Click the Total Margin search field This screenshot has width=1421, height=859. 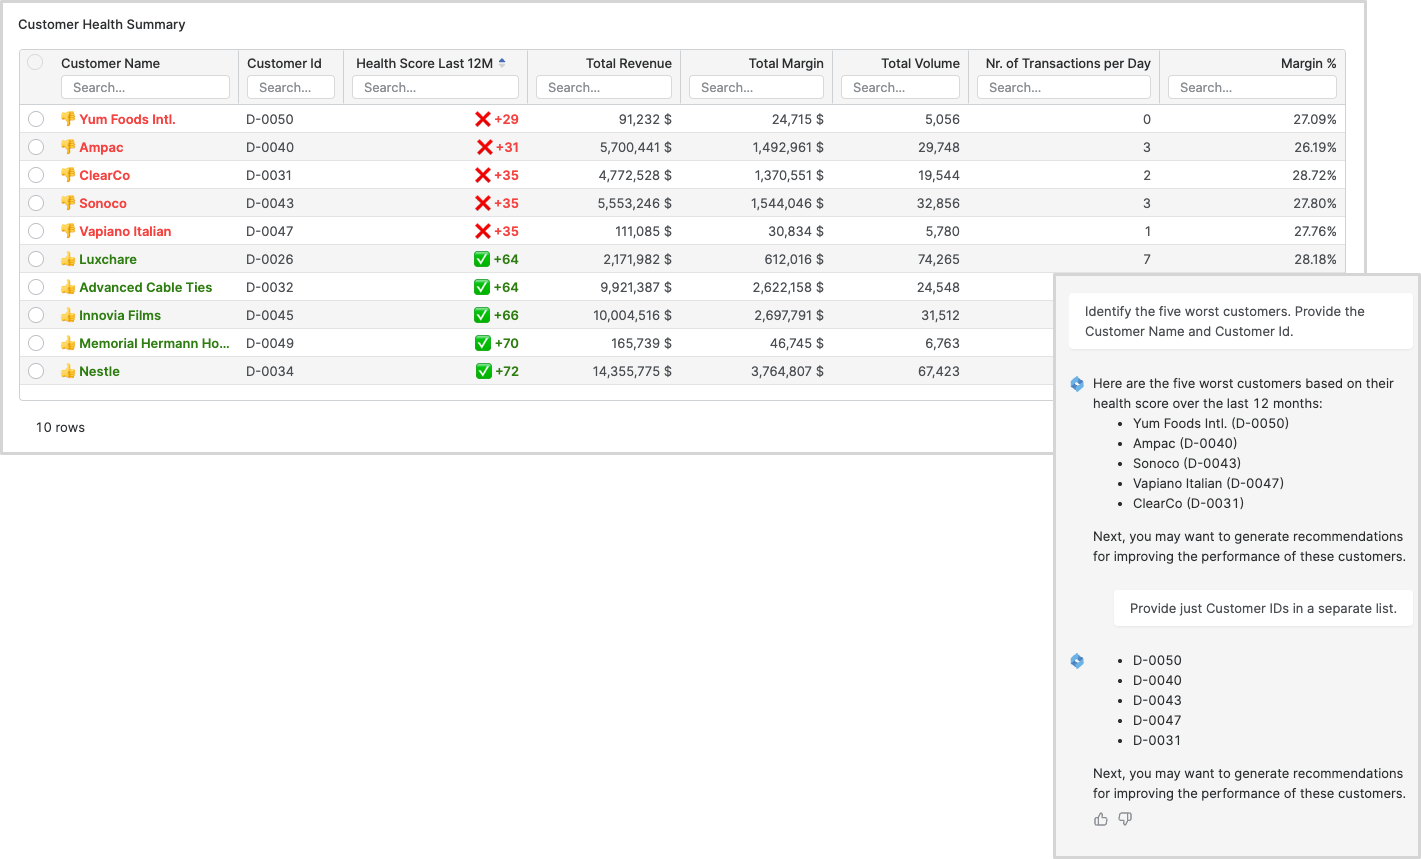click(x=756, y=87)
